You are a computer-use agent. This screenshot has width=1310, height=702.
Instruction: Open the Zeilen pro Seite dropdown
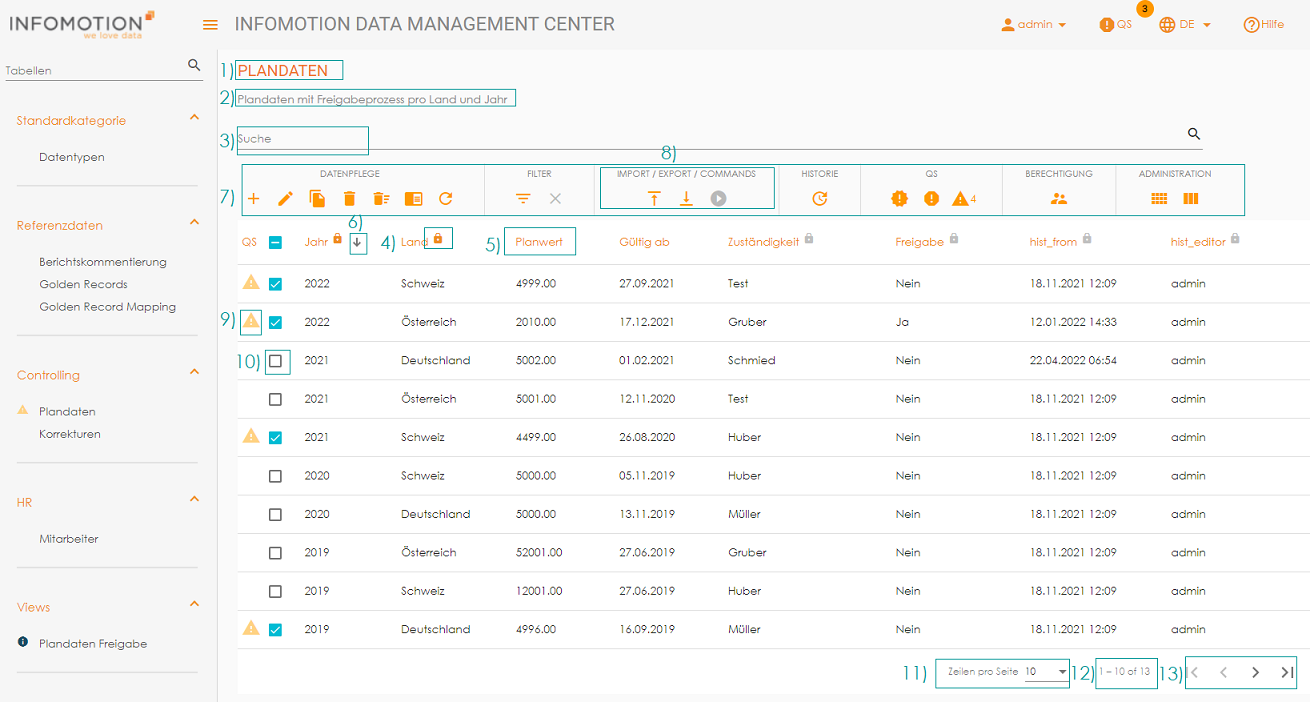click(x=1047, y=673)
